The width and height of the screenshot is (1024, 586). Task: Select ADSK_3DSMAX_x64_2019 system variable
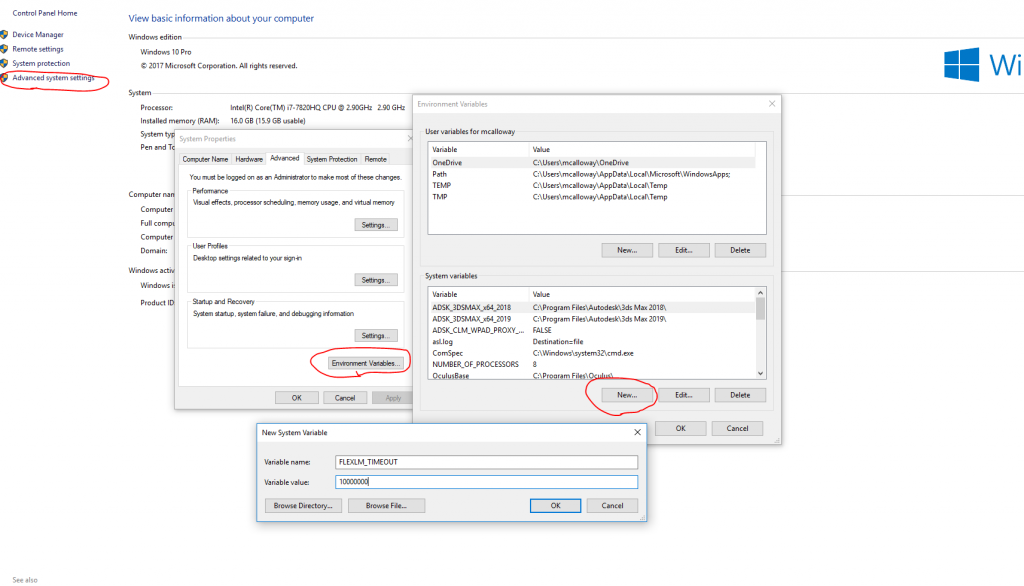[592, 319]
